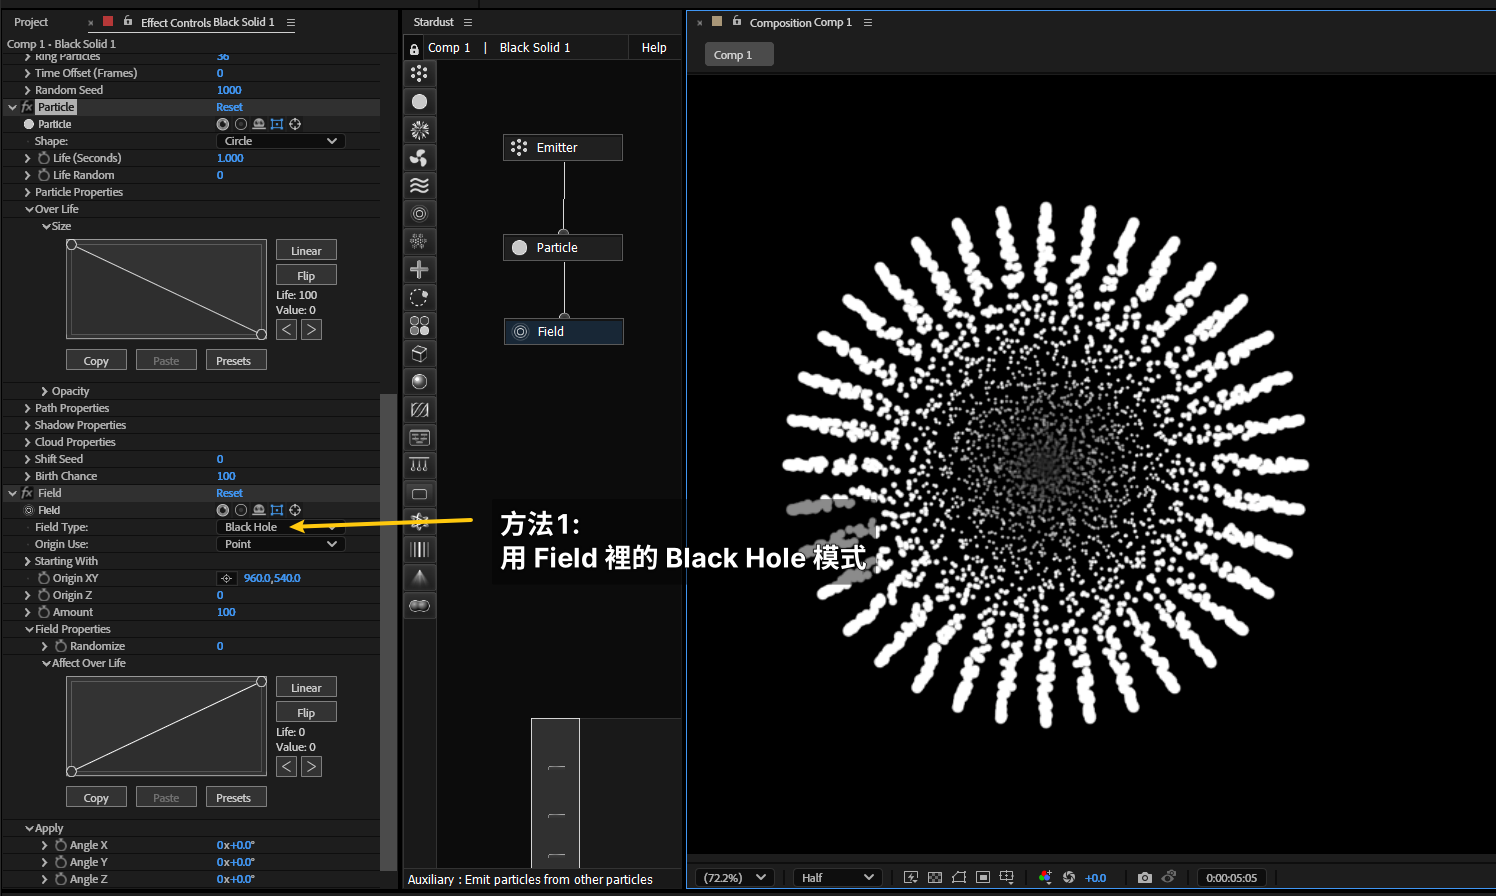Click Presets button under Affect Over Life
The height and width of the screenshot is (896, 1496).
234,798
